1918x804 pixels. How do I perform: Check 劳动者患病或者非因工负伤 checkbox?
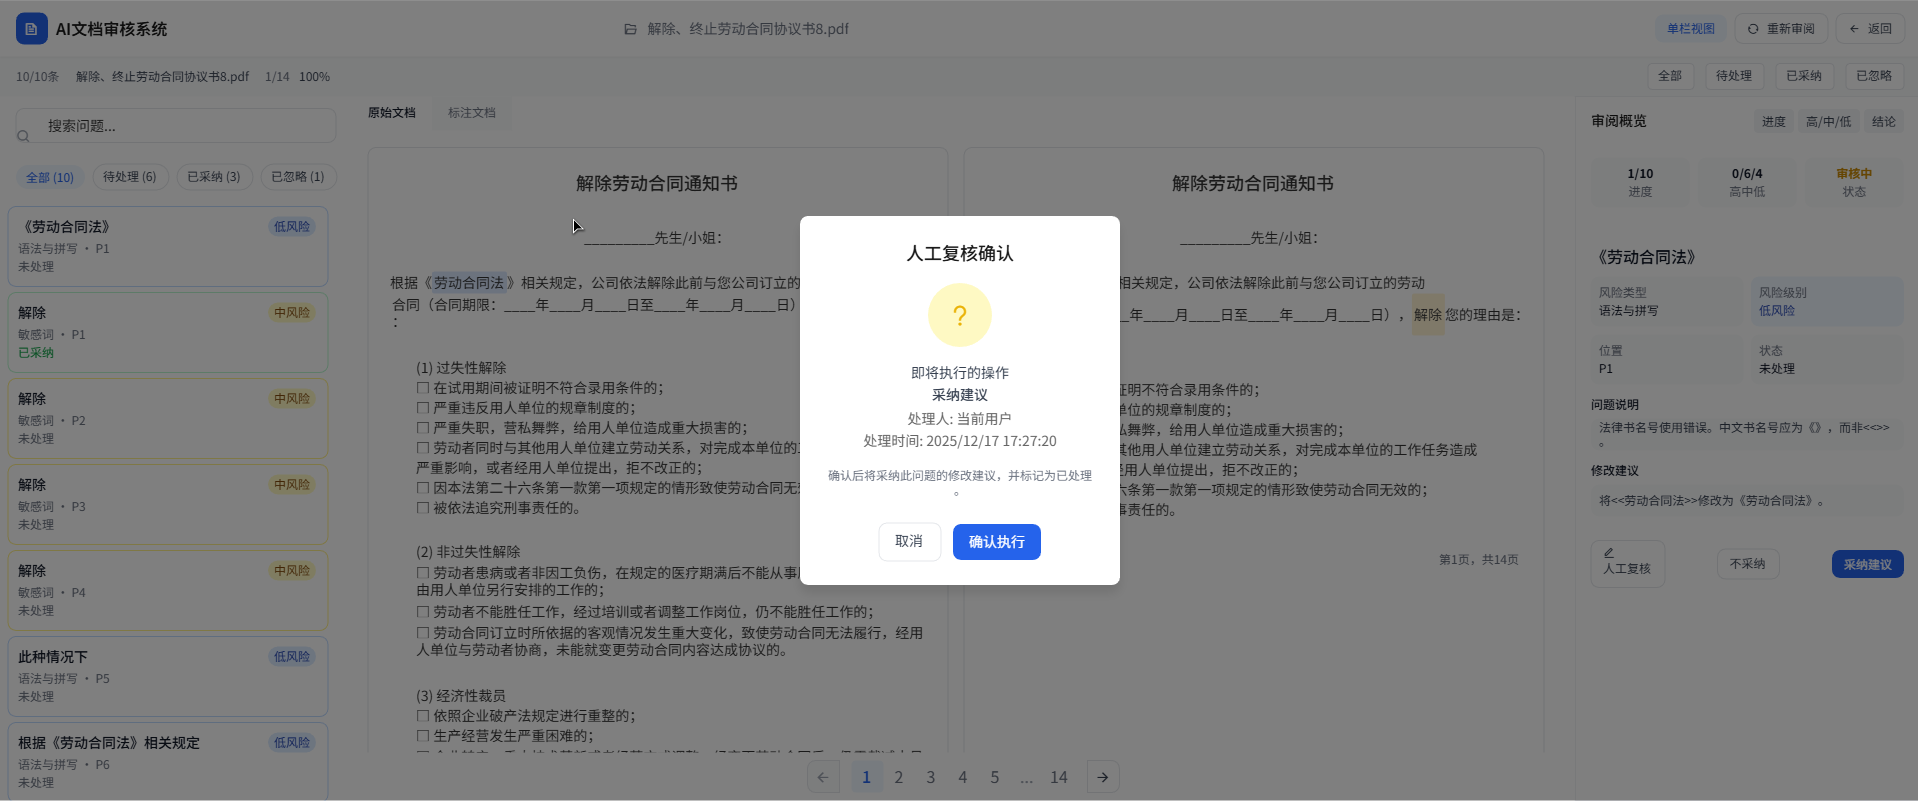pyautogui.click(x=423, y=573)
